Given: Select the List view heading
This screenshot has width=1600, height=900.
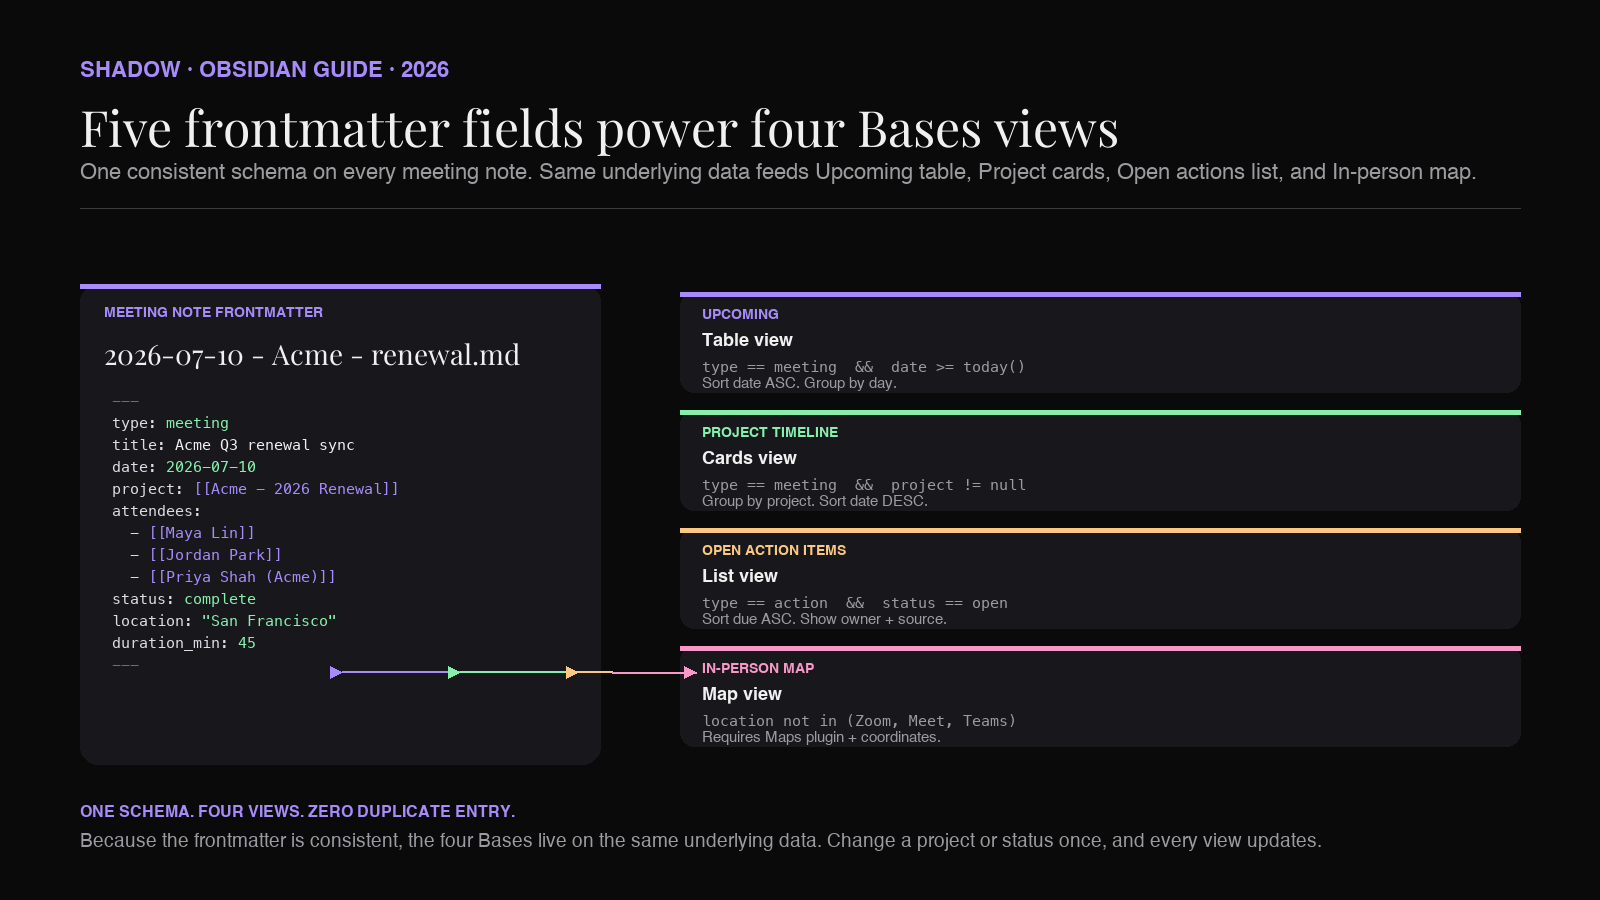Looking at the screenshot, I should pos(740,576).
